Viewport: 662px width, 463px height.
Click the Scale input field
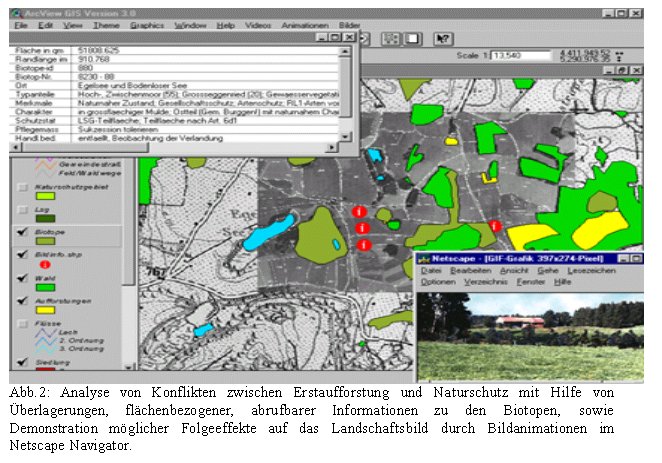tap(521, 55)
